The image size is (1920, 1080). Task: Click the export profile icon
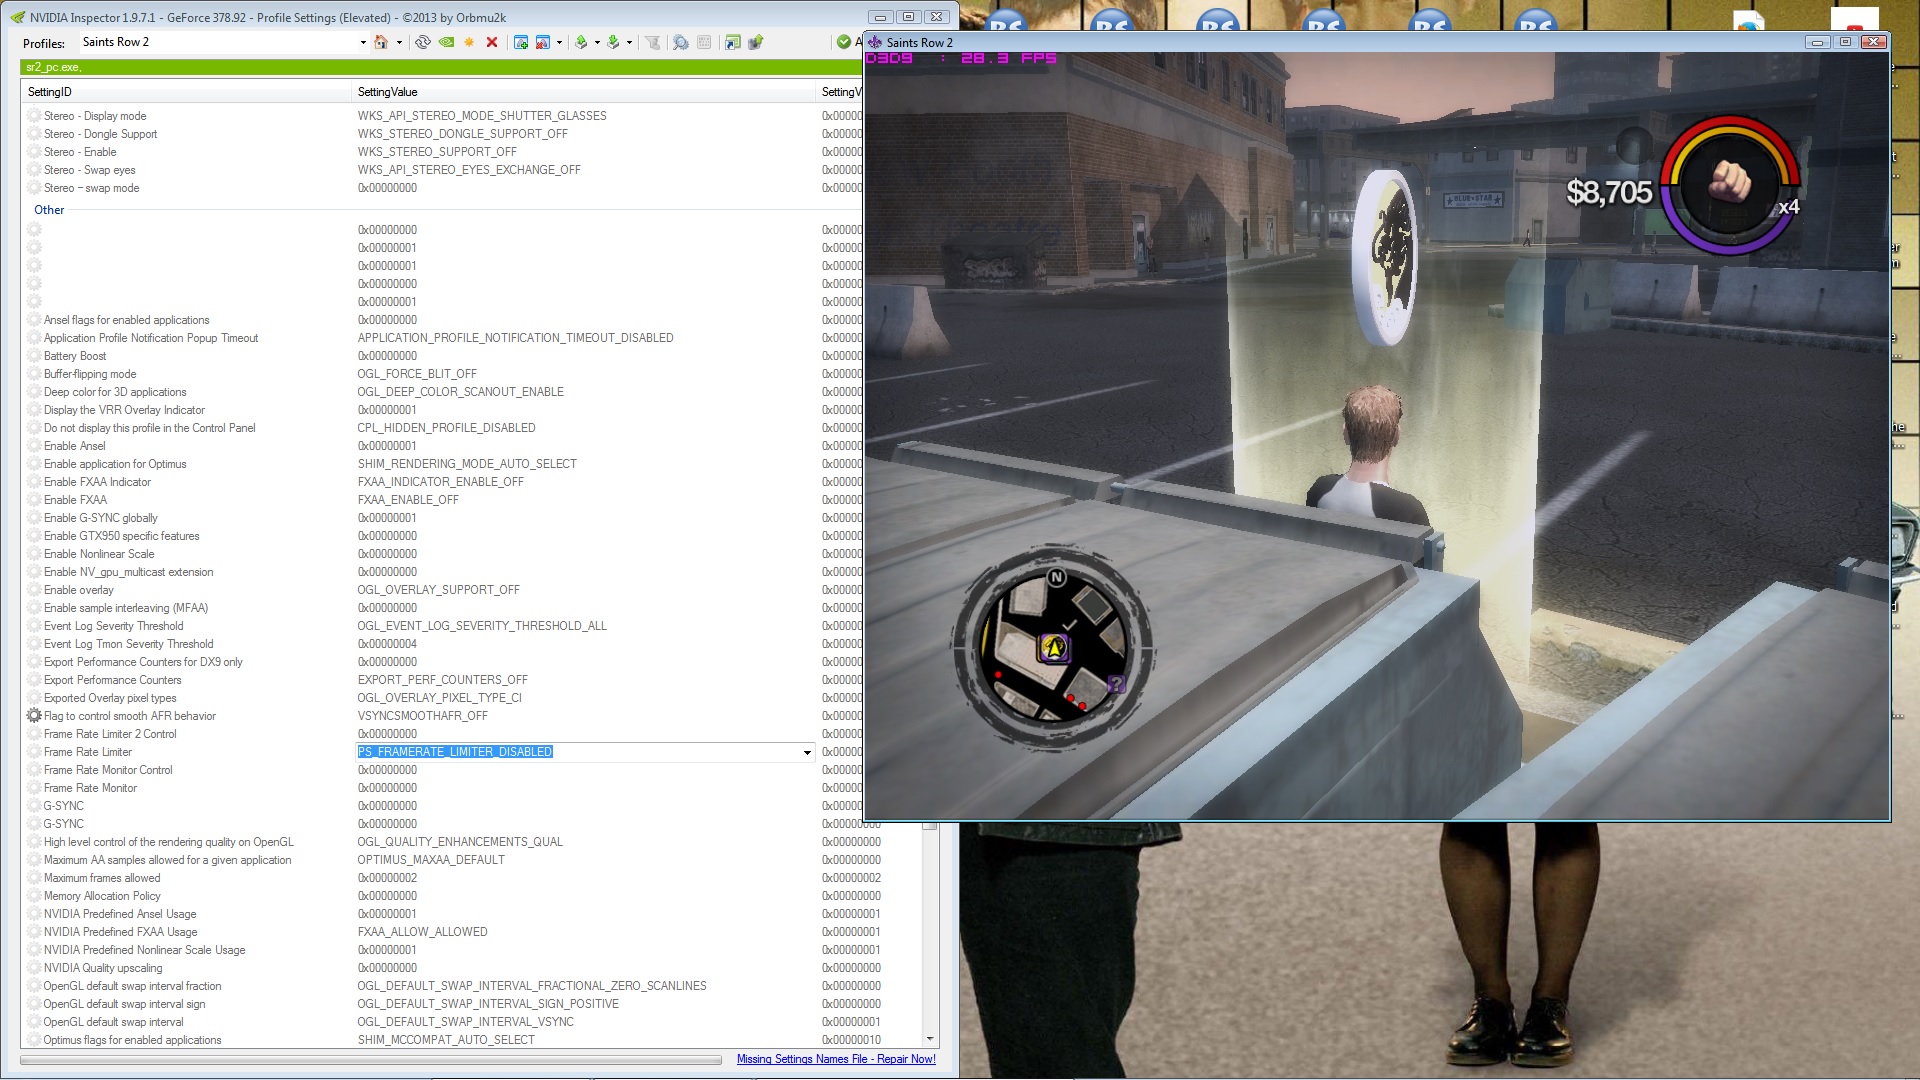pyautogui.click(x=581, y=42)
